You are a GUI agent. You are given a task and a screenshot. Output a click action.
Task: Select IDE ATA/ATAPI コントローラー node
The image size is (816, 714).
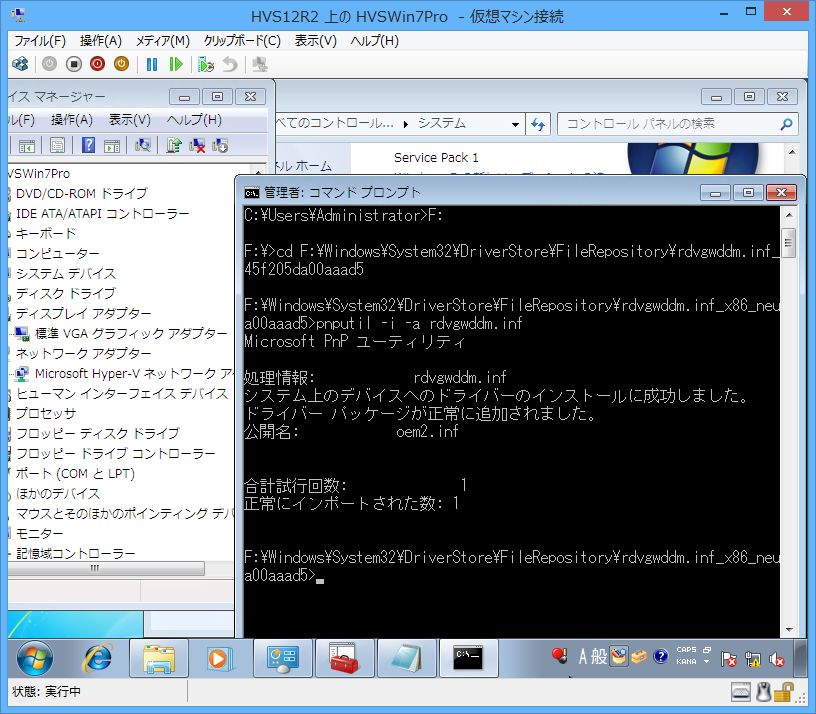[x=103, y=213]
